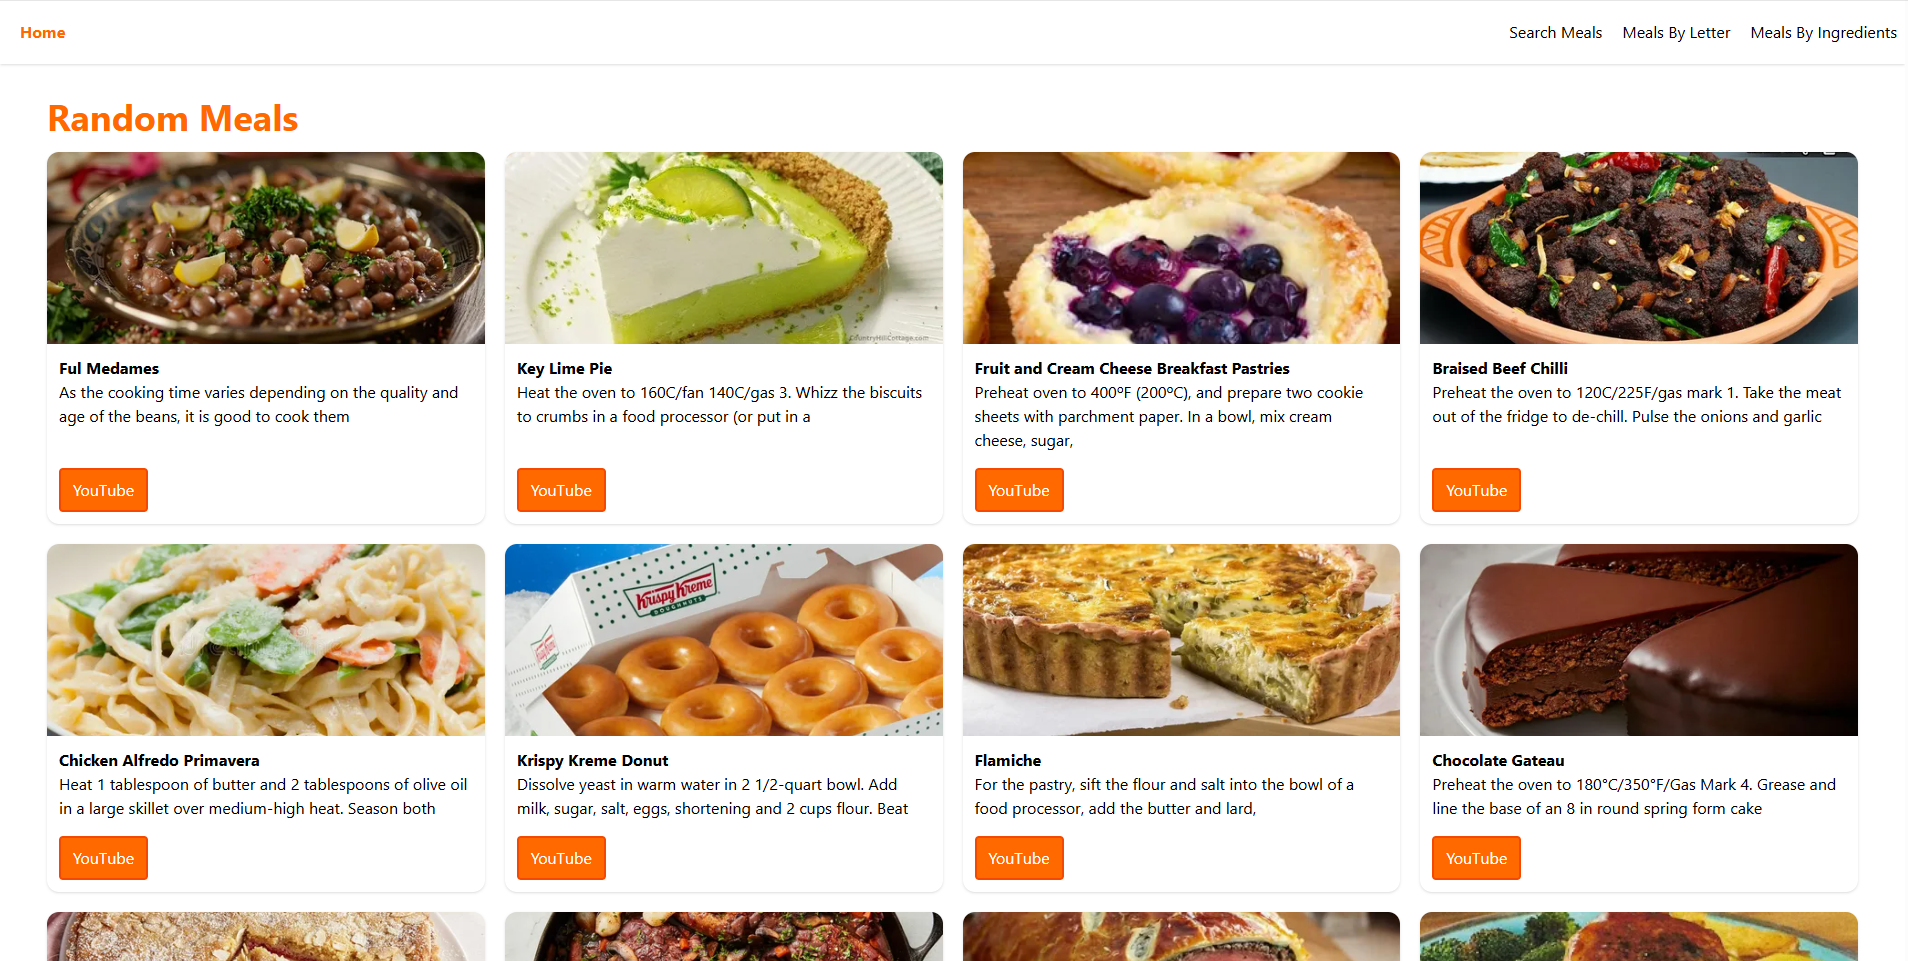1908x961 pixels.
Task: Open the Krispy Kreme Donut YouTube video
Action: (x=561, y=857)
